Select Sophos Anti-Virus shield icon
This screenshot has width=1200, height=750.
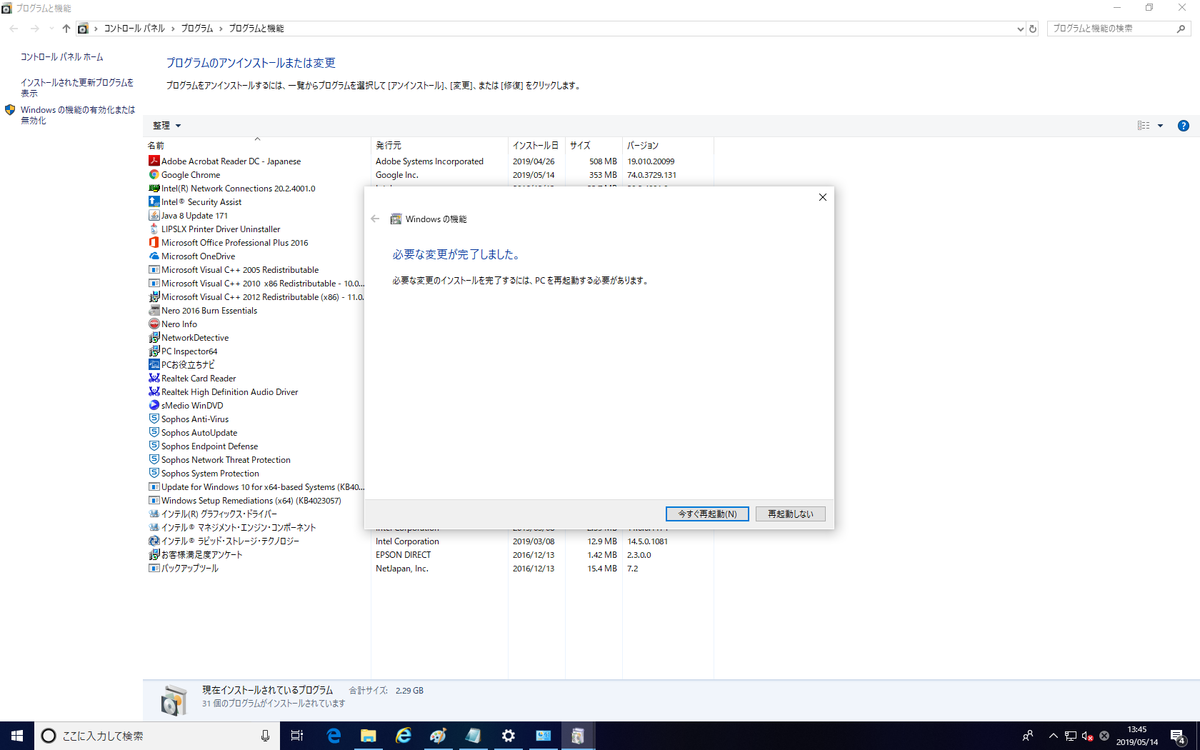click(x=154, y=419)
